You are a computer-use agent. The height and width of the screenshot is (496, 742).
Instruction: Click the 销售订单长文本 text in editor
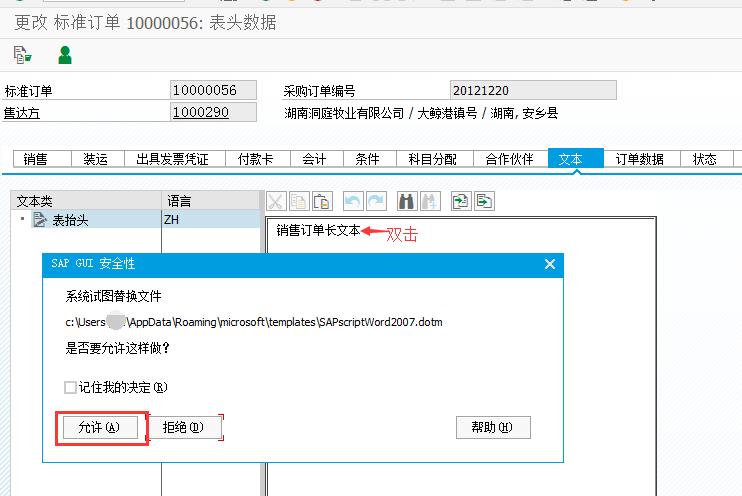318,230
